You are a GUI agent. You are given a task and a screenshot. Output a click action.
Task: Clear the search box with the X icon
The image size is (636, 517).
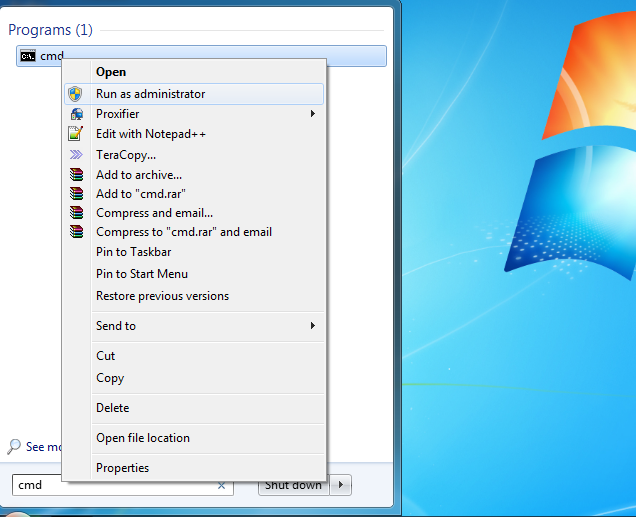point(221,485)
